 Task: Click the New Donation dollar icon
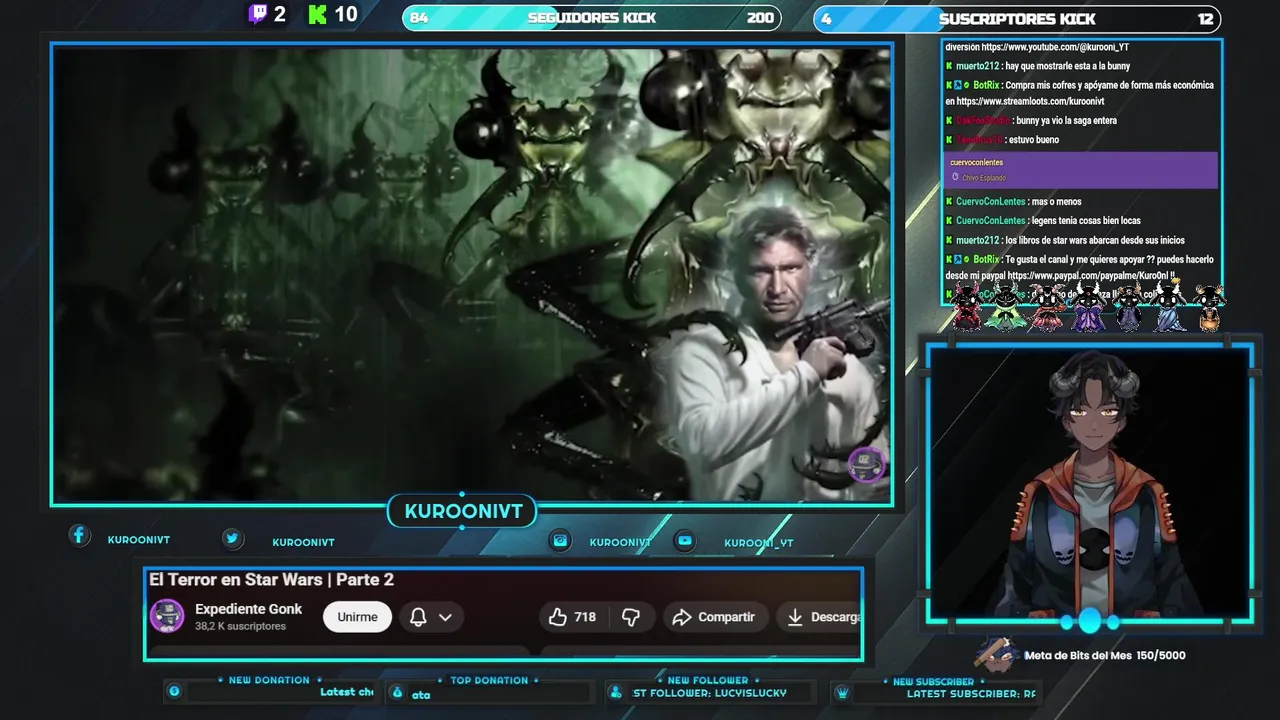174,691
